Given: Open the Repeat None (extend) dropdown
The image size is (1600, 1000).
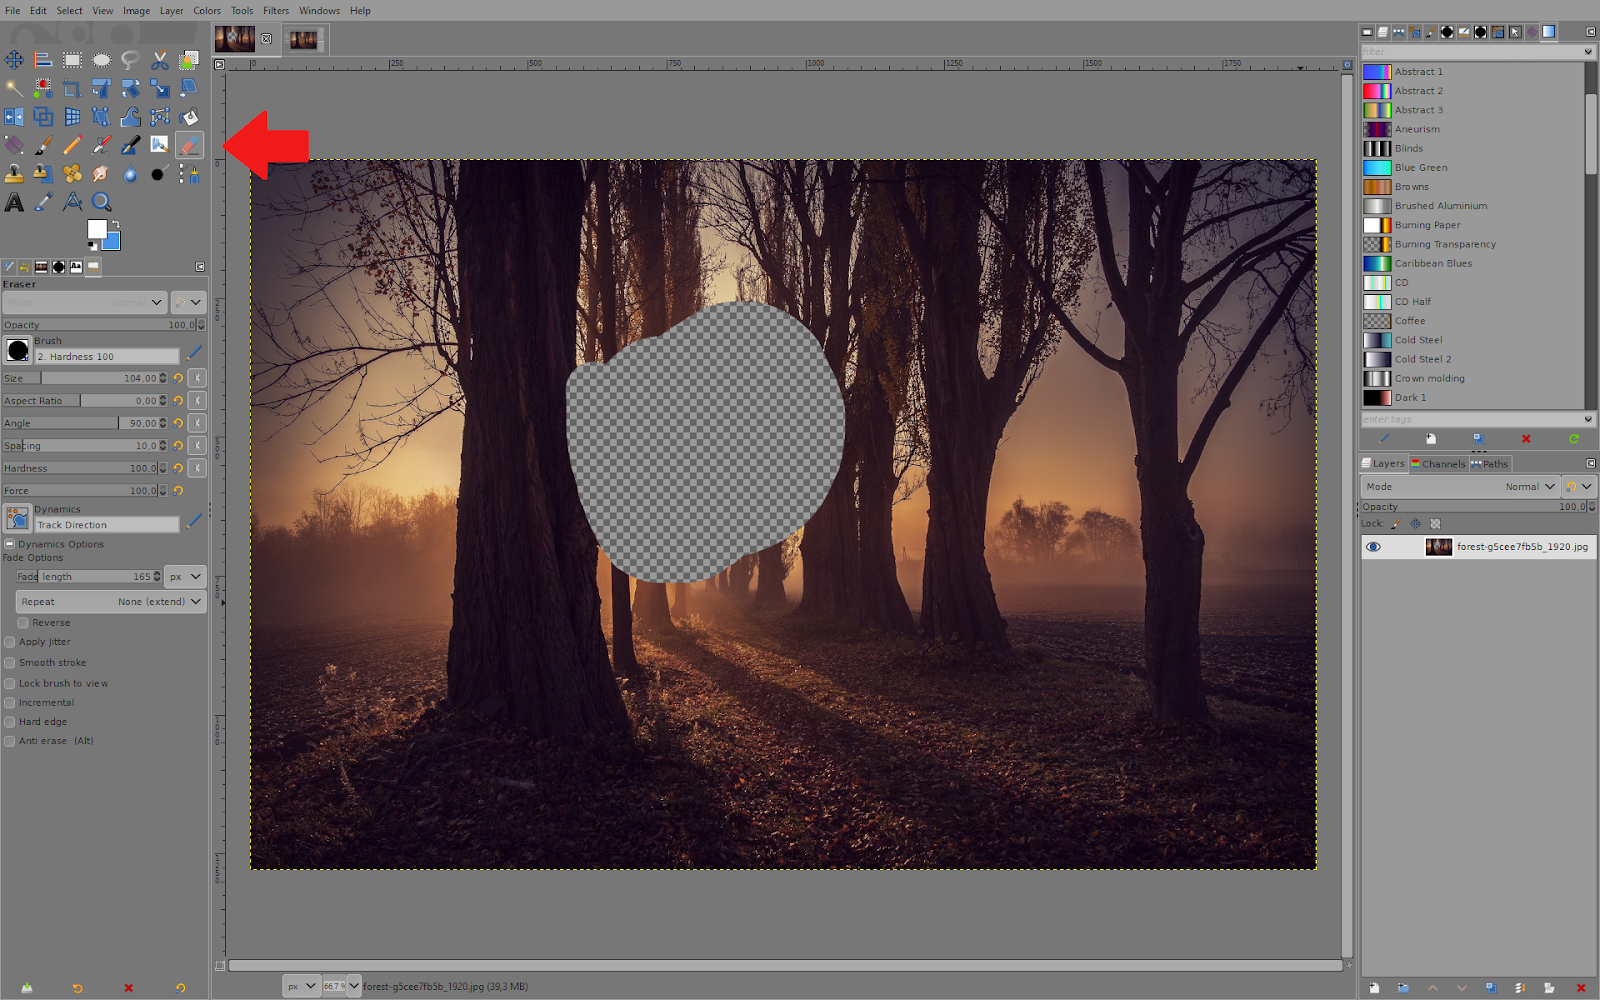Looking at the screenshot, I should (x=111, y=602).
